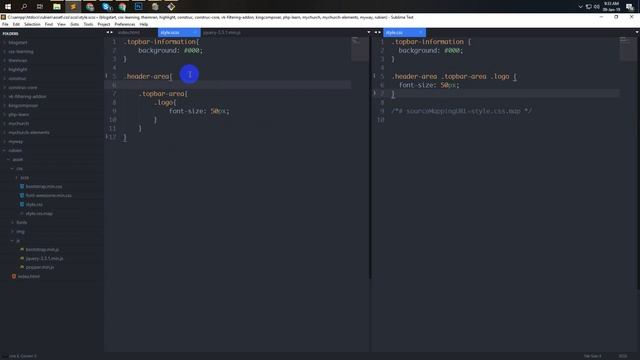Open Task View from the taskbar
Screen dimensions: 640x360
(40, 7)
